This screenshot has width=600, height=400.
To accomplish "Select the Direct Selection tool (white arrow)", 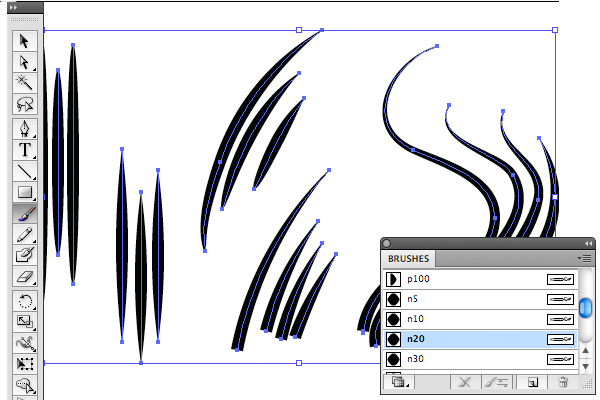I will [x=25, y=62].
